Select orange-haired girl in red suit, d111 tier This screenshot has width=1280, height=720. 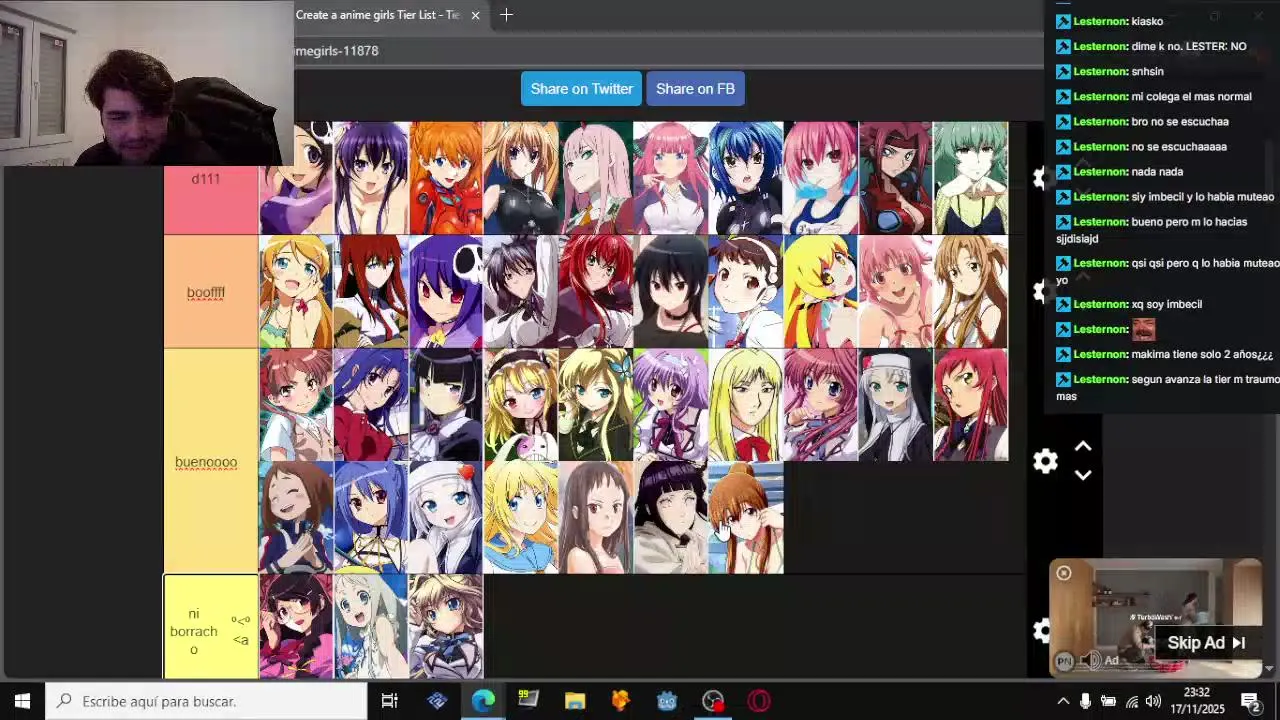click(446, 178)
